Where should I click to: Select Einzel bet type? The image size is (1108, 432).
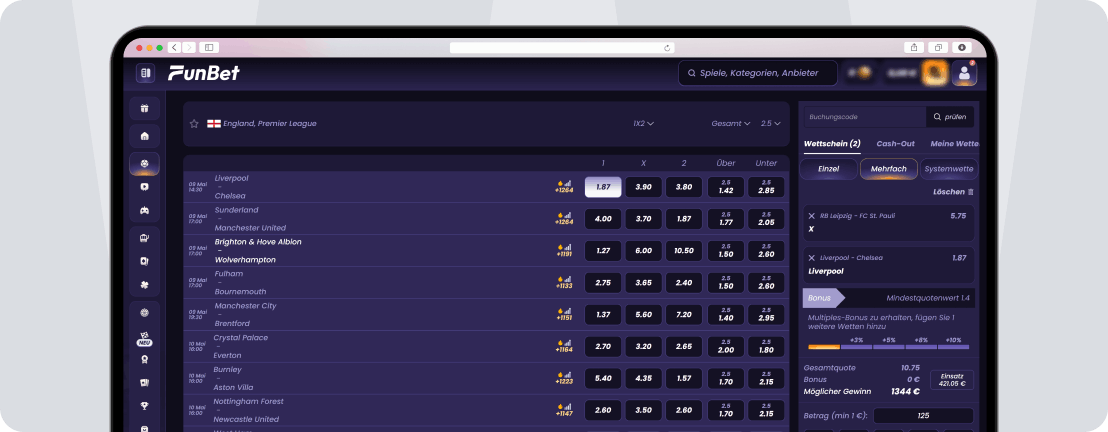coord(827,169)
